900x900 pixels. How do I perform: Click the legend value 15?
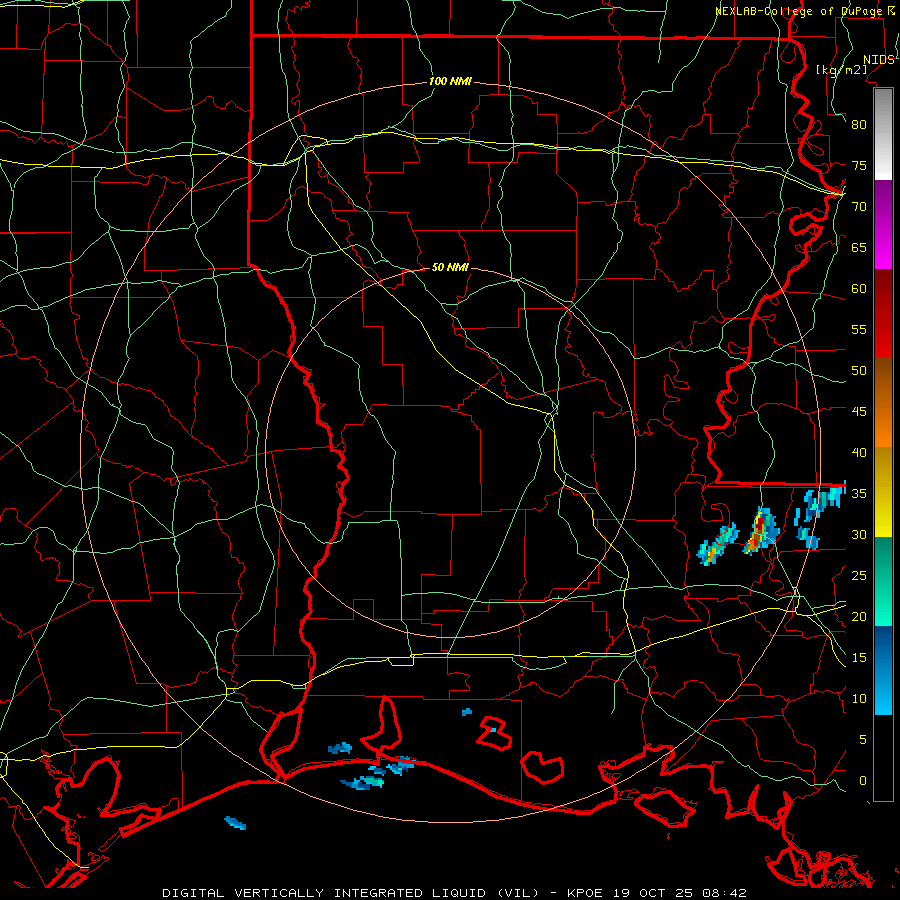[859, 658]
